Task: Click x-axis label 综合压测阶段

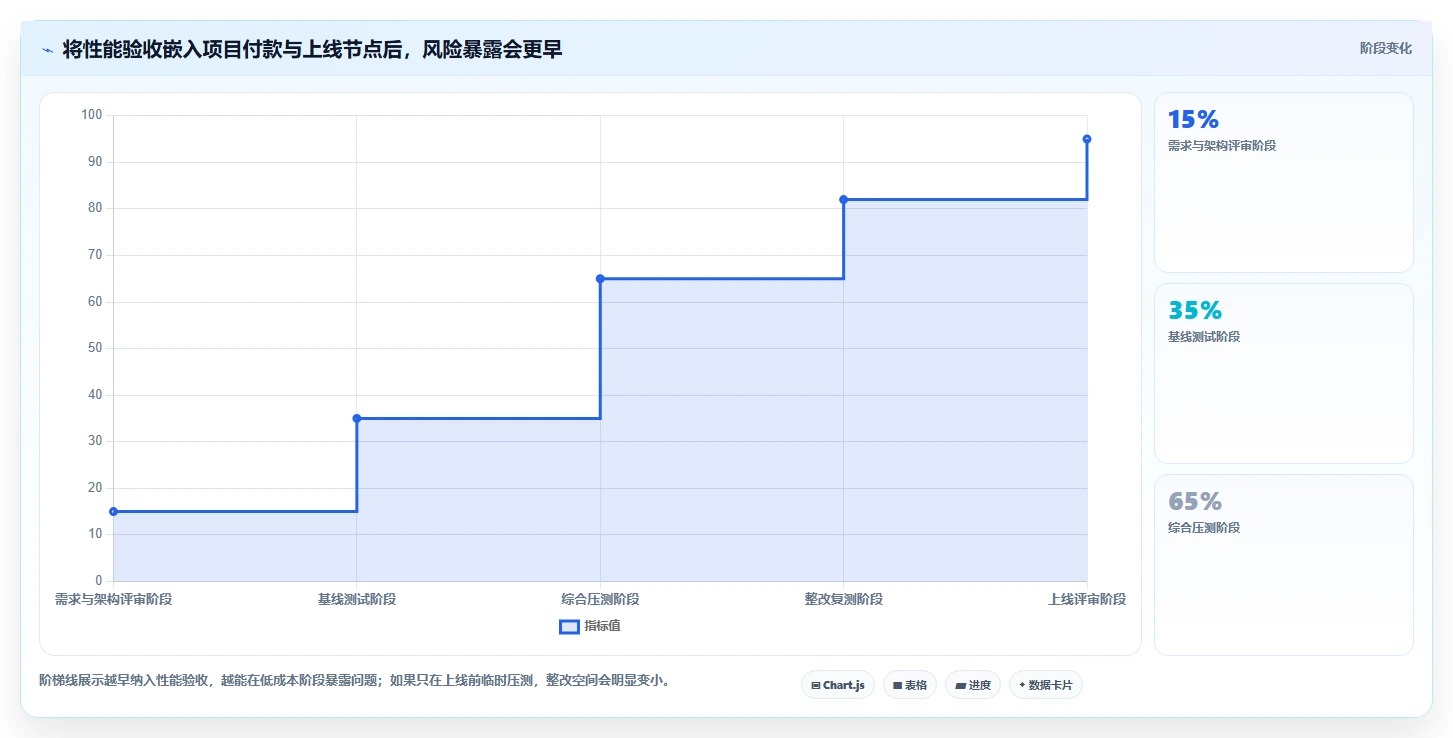Action: 600,600
